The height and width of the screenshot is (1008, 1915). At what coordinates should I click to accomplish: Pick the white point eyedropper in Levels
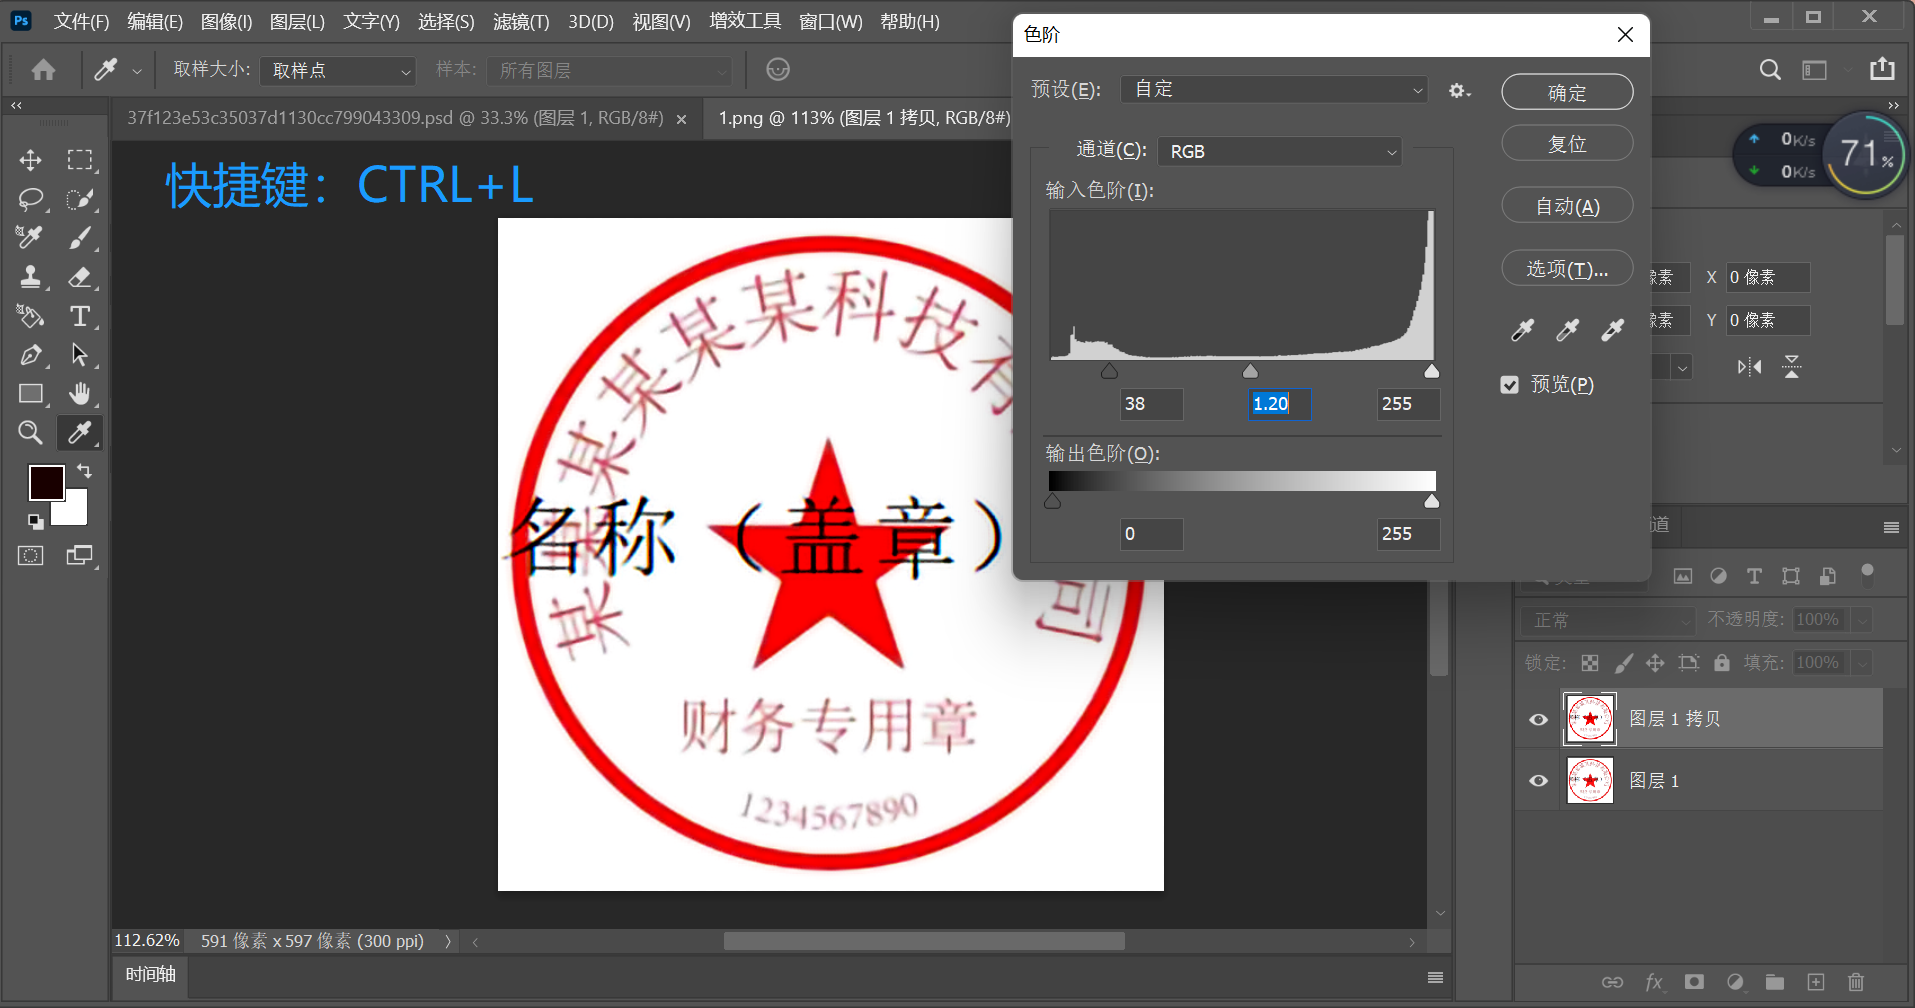1612,330
